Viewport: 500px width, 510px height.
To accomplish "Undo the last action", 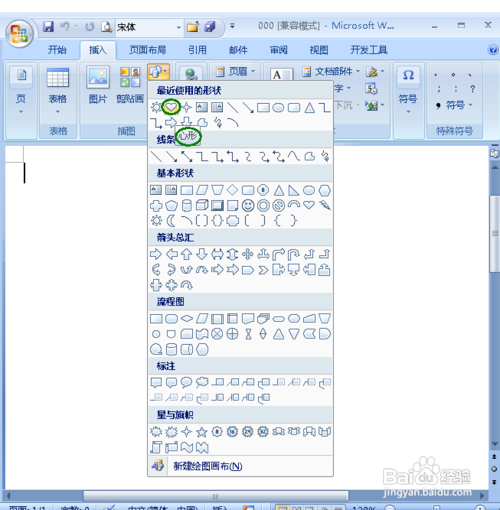I will 65,26.
